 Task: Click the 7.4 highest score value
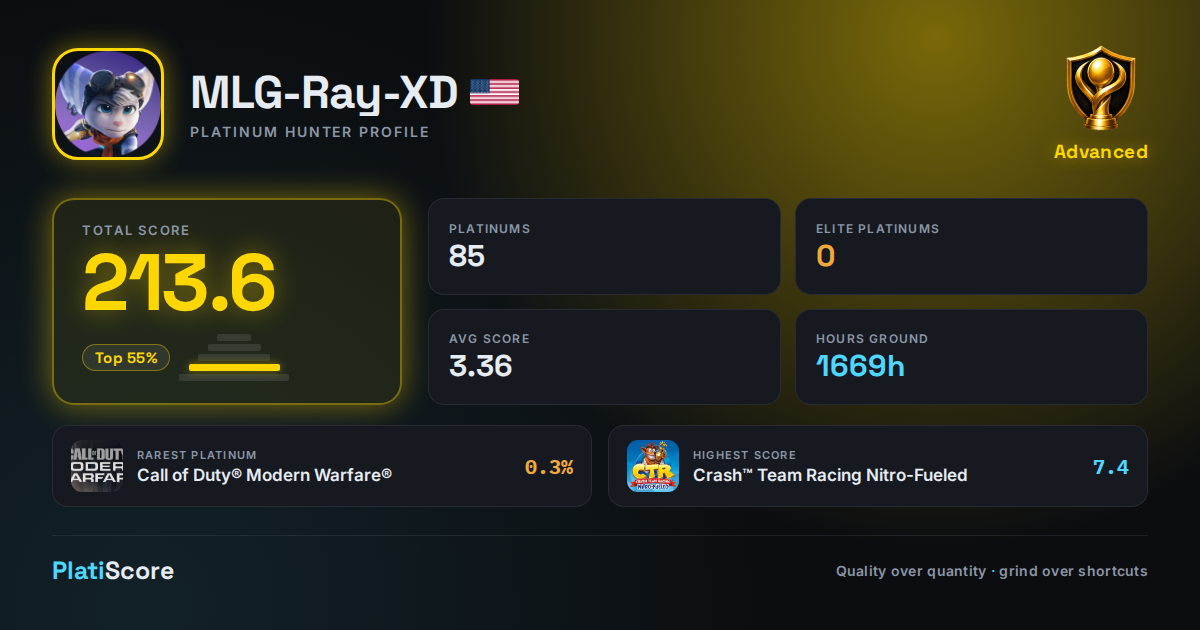point(1111,467)
